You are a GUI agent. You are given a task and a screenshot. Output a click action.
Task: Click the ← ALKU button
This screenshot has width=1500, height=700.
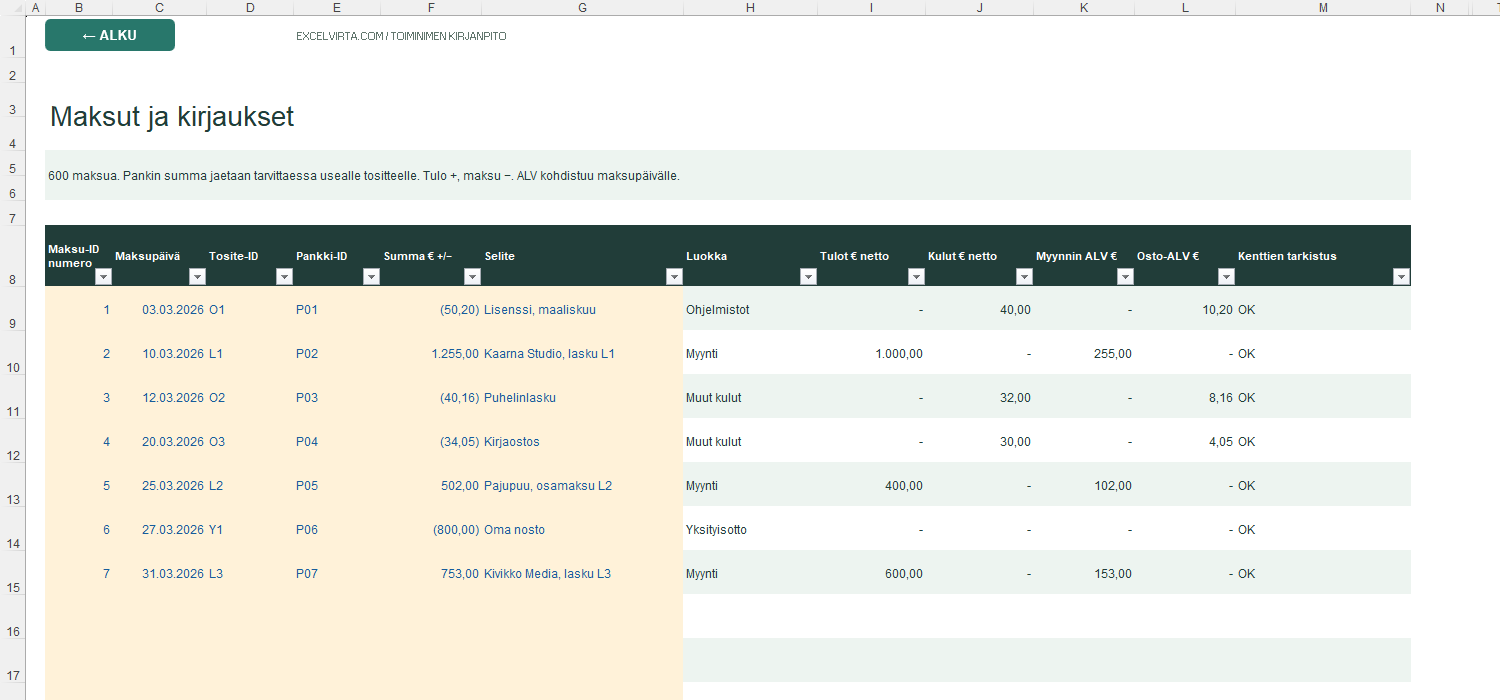click(110, 35)
